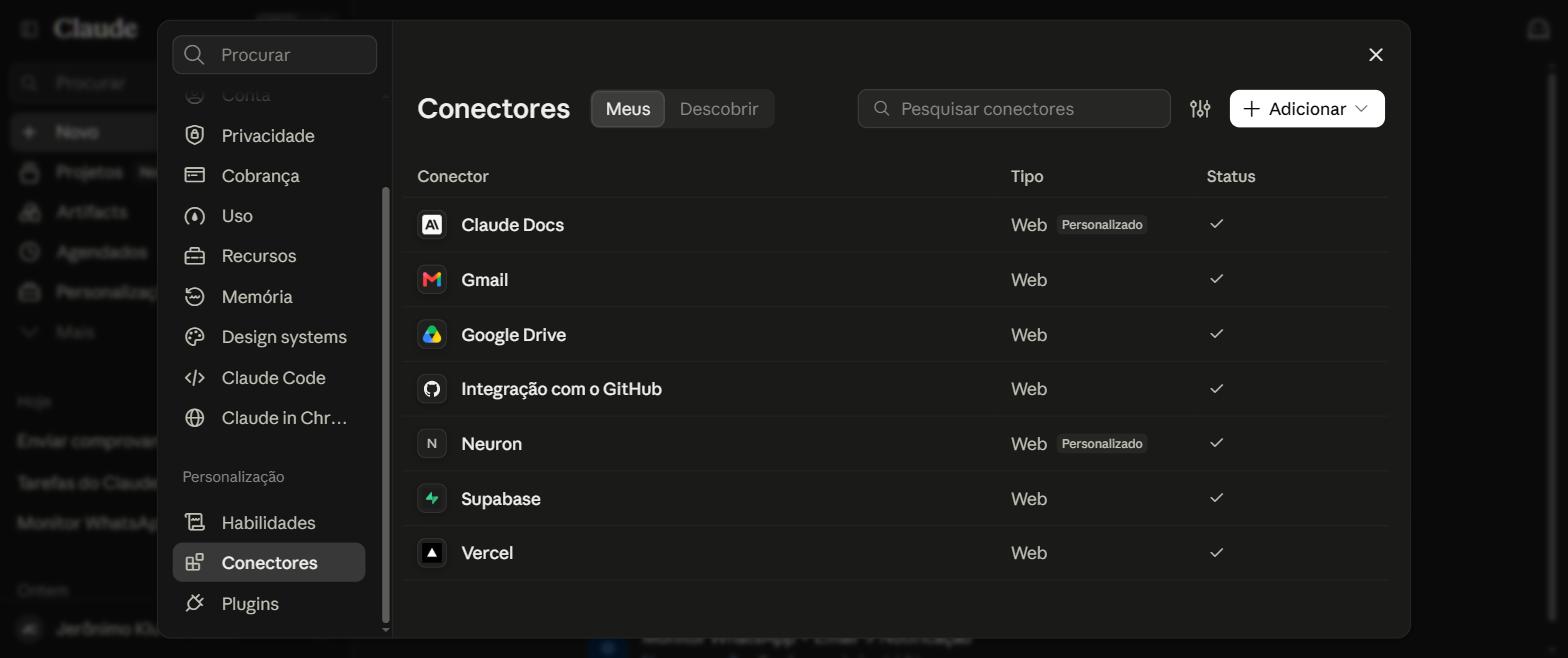Click the Privacidade shield icon
This screenshot has width=1568, height=658.
pos(195,136)
